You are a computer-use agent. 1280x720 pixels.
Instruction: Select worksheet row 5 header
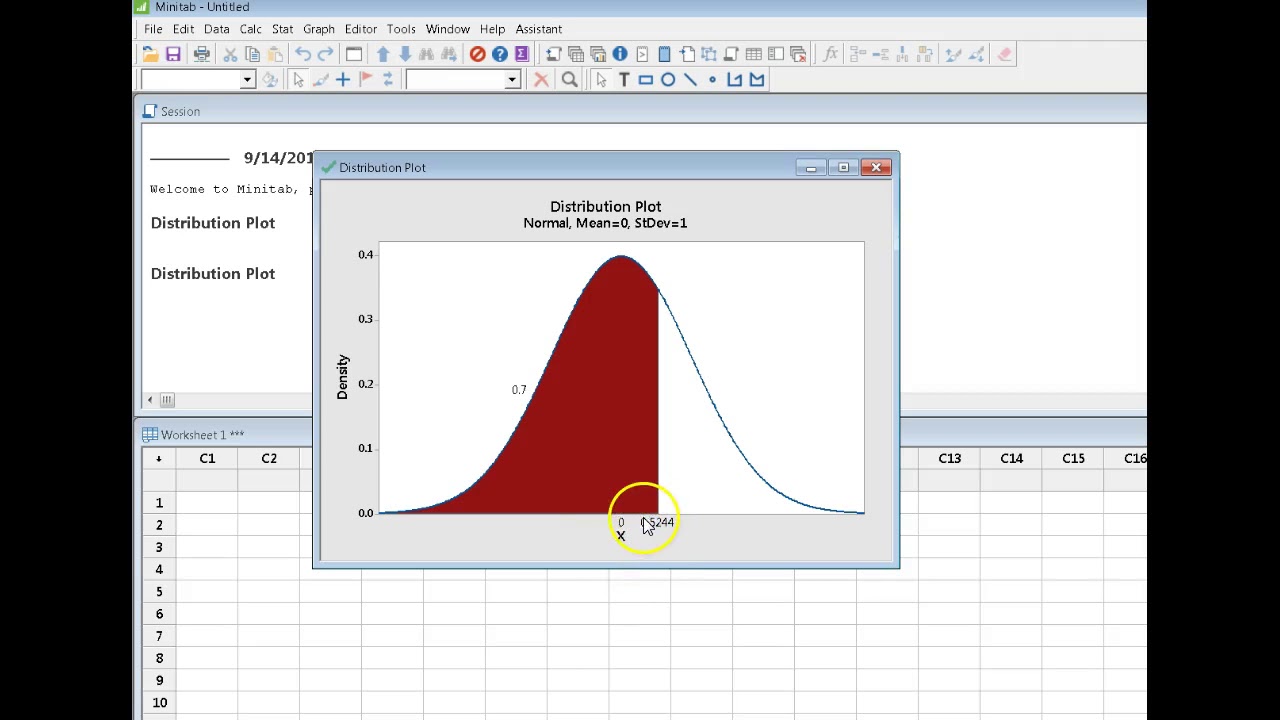click(x=158, y=592)
